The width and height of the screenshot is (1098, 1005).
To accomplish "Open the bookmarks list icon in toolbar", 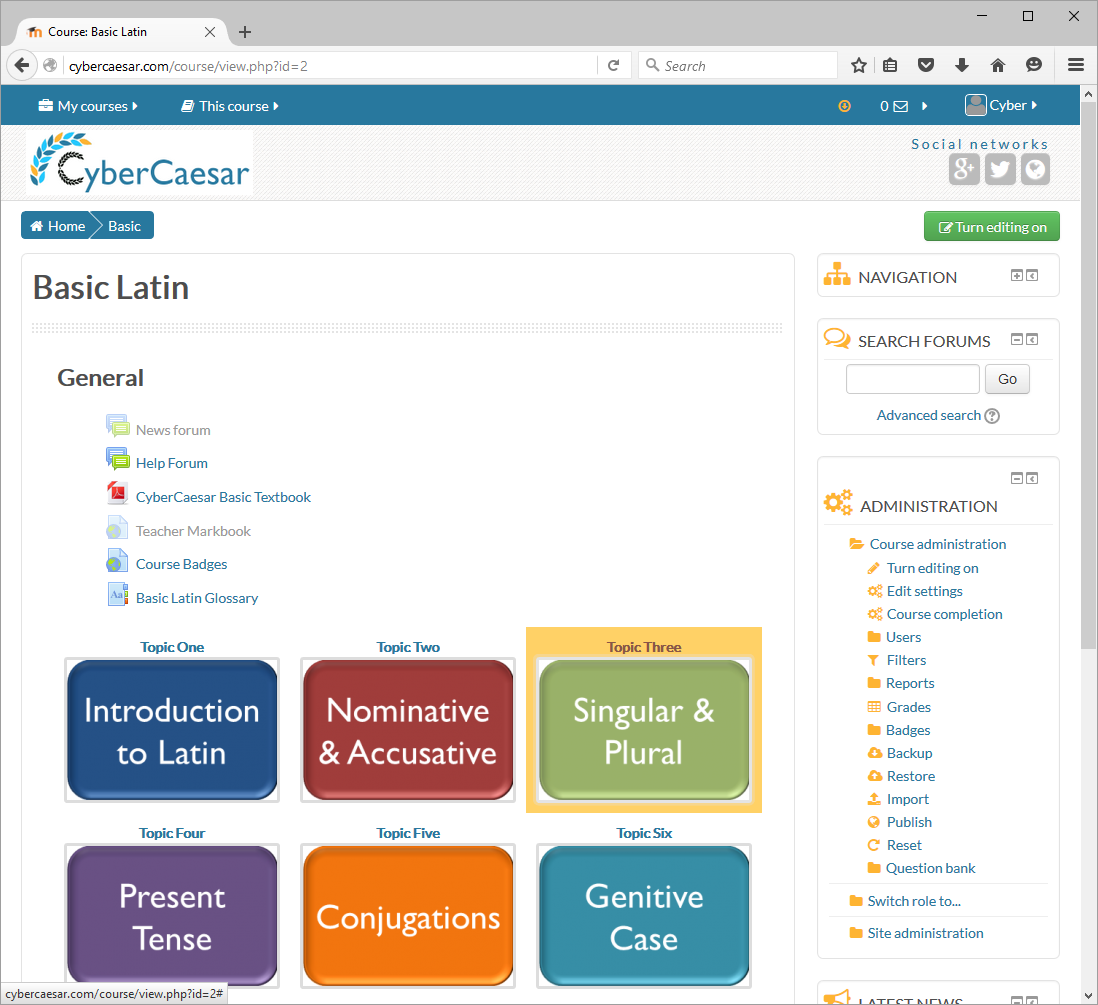I will [890, 66].
